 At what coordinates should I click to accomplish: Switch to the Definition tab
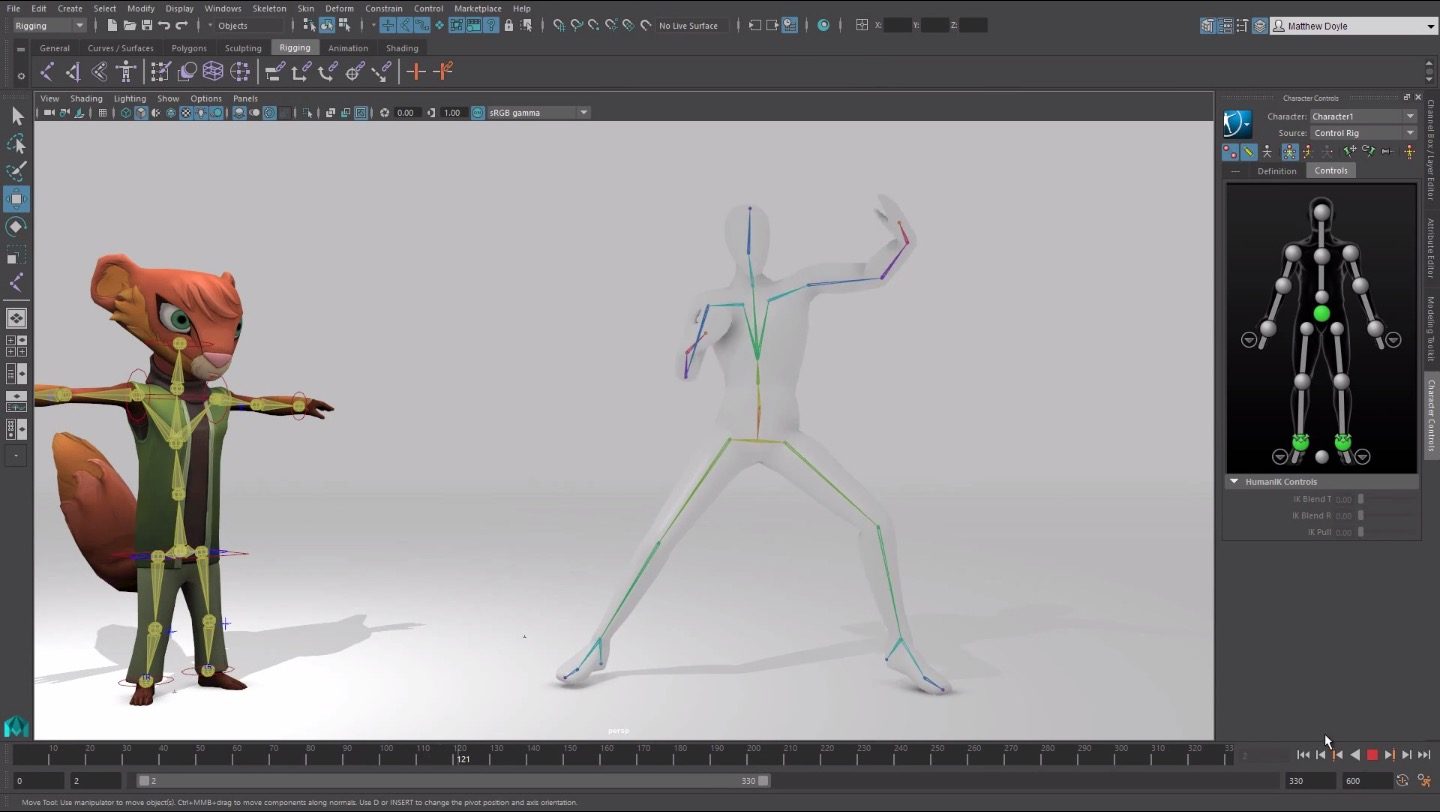pyautogui.click(x=1276, y=171)
